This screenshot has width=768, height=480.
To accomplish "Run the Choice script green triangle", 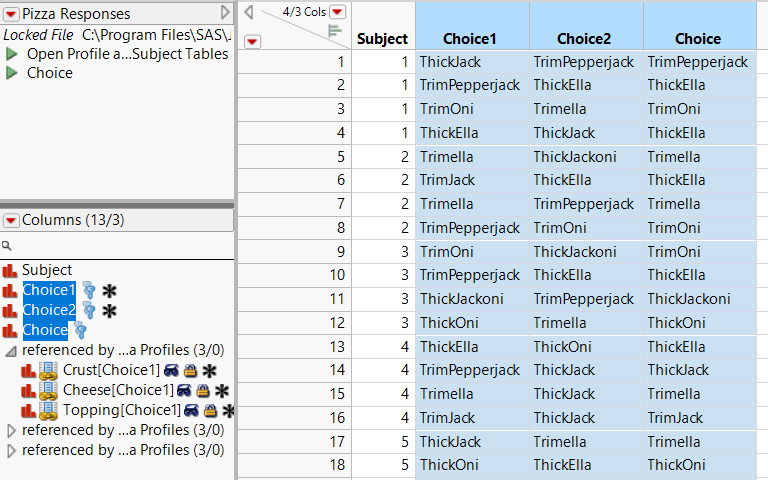I will tap(12, 73).
